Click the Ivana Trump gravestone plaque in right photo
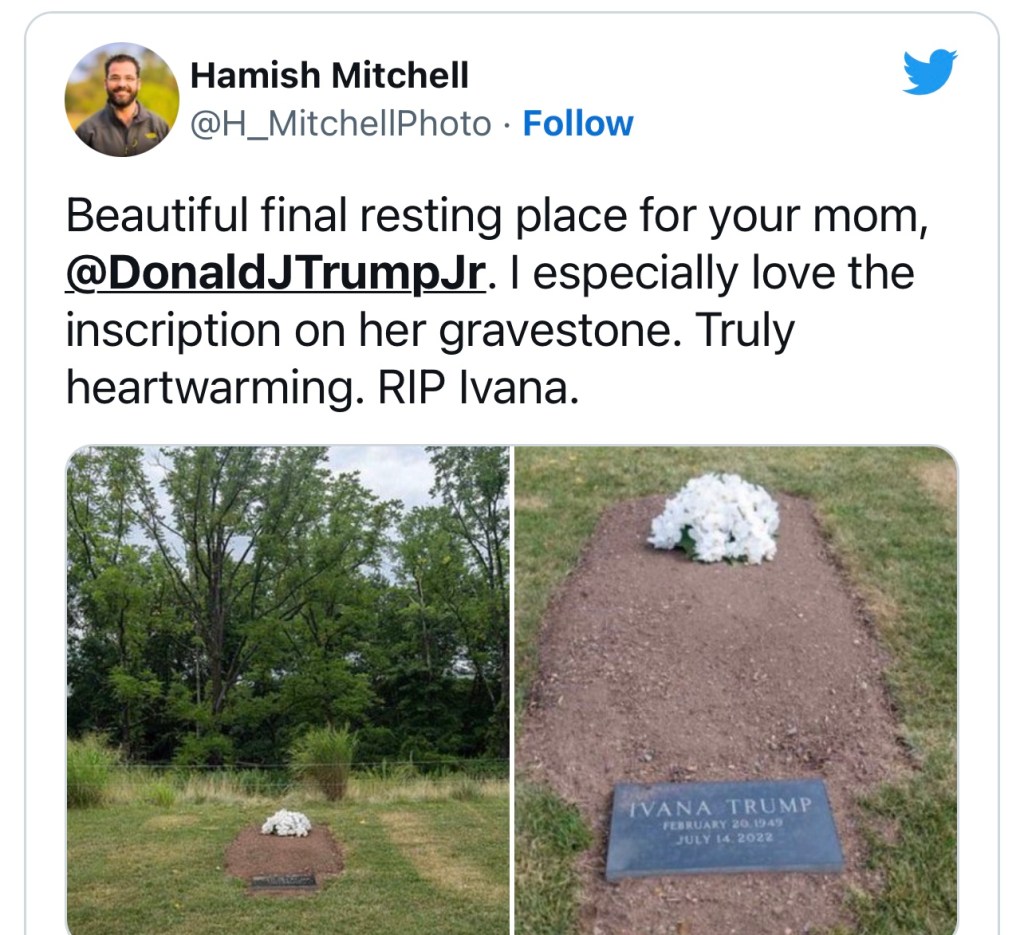This screenshot has width=1024, height=935. (x=724, y=829)
